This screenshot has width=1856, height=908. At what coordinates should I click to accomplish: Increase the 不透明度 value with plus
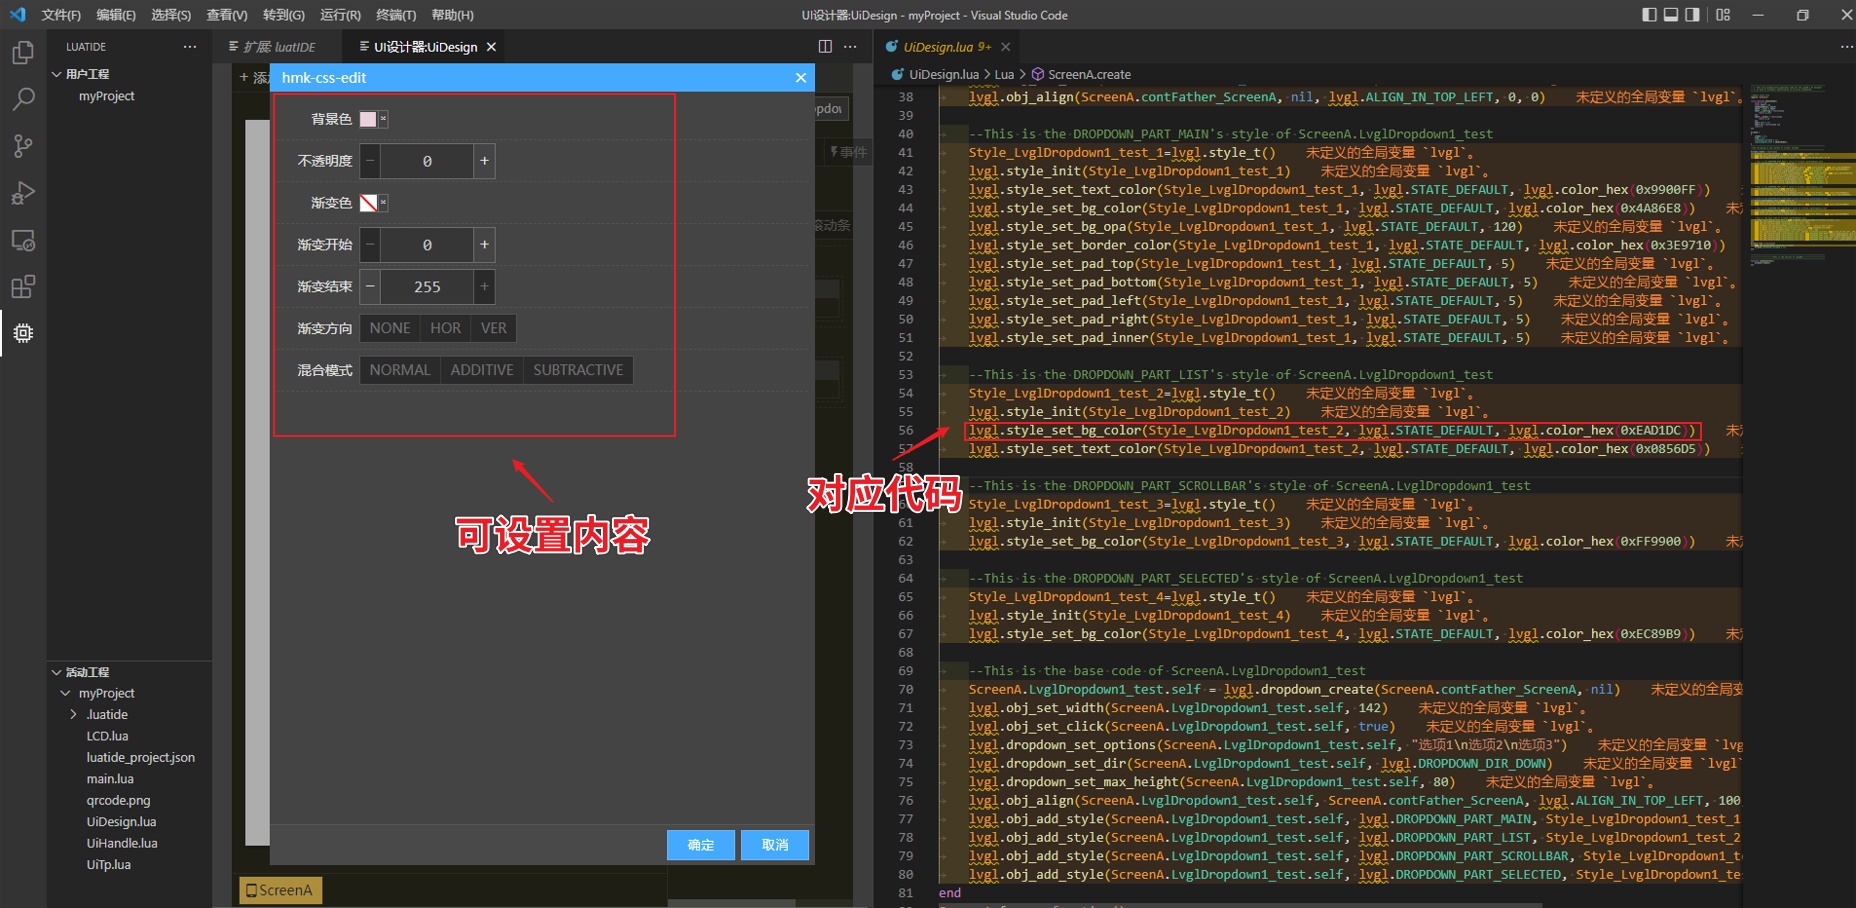[484, 161]
